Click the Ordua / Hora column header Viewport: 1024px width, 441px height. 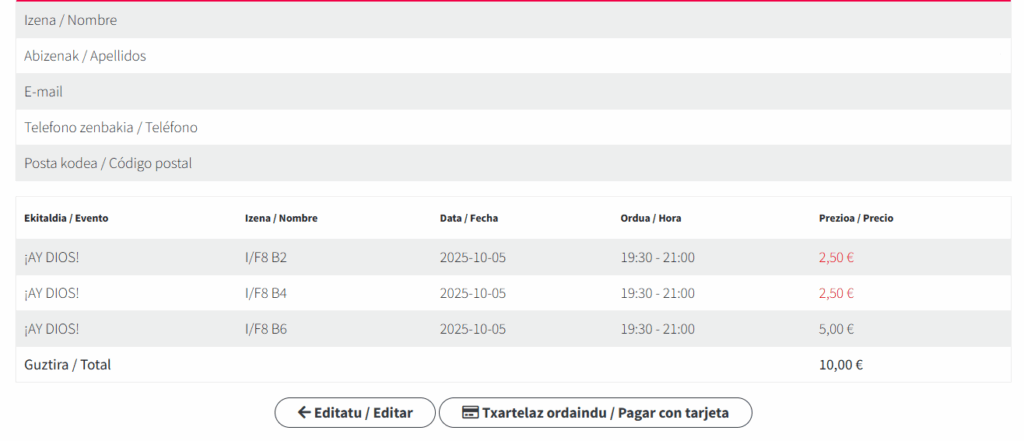[x=651, y=218]
